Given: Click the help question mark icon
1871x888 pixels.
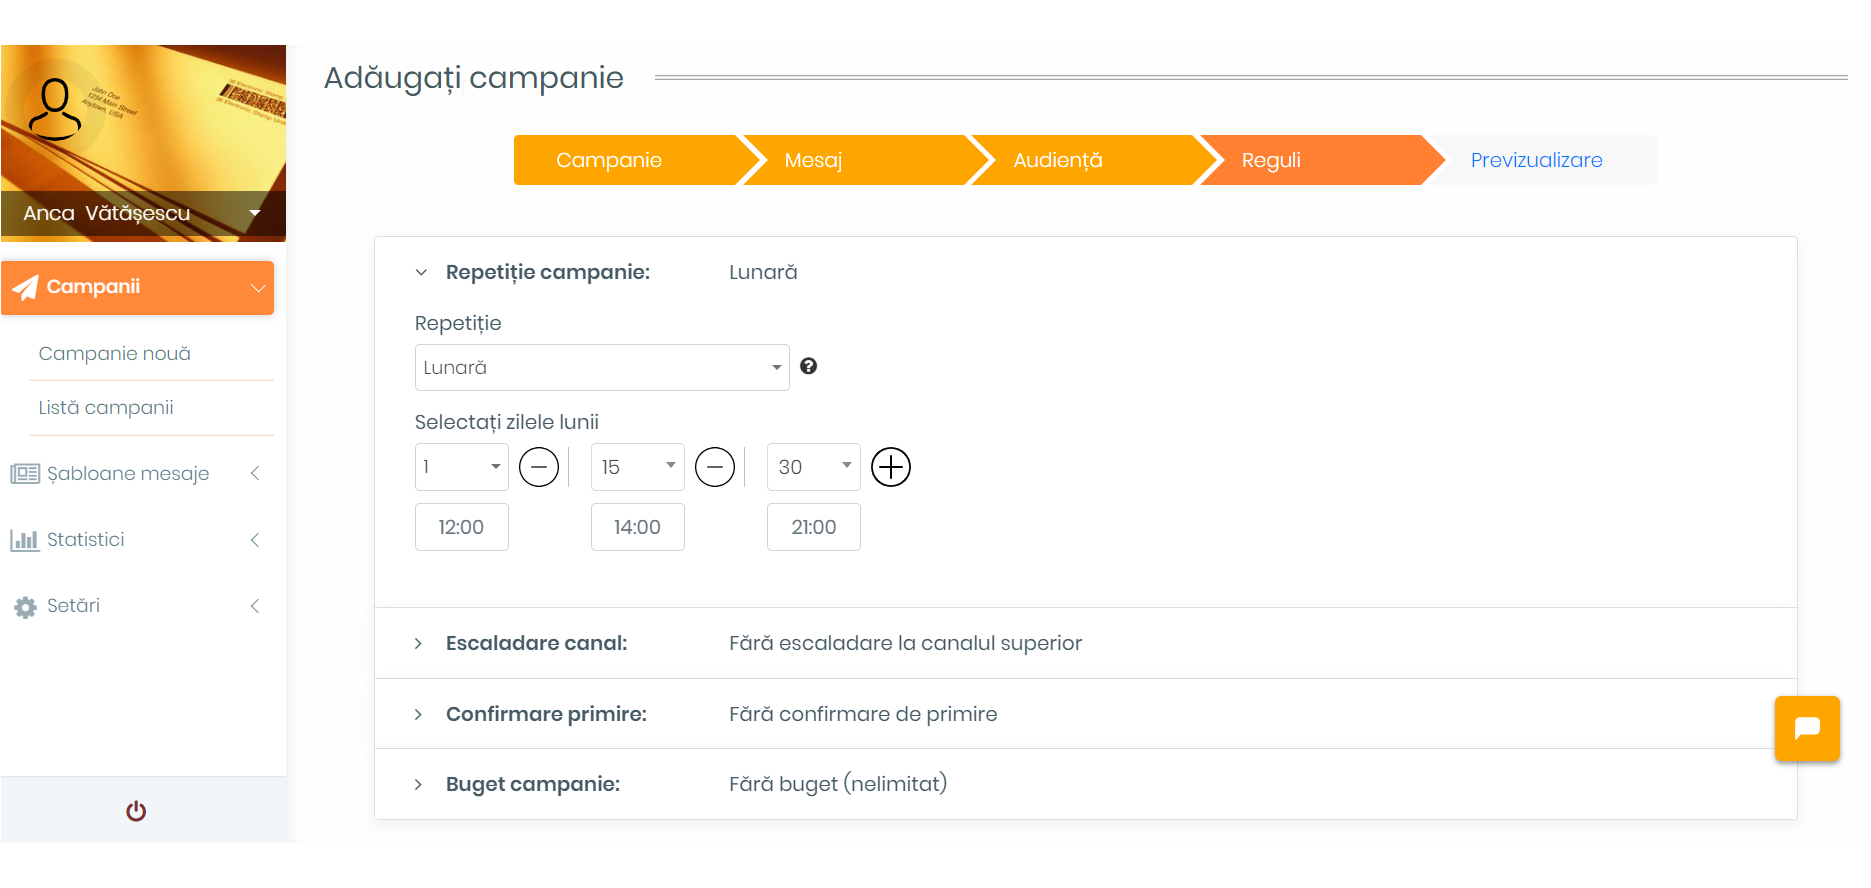Looking at the screenshot, I should click(809, 366).
